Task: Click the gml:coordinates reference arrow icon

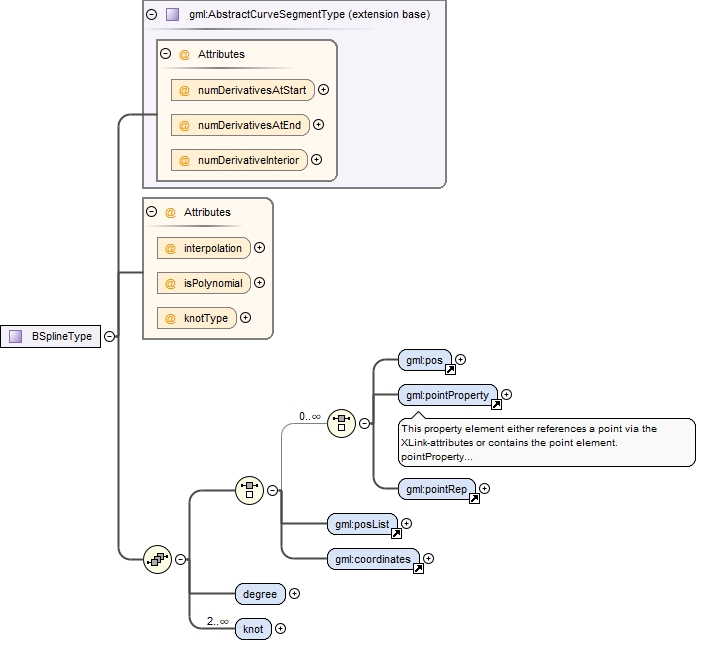Action: [418, 569]
